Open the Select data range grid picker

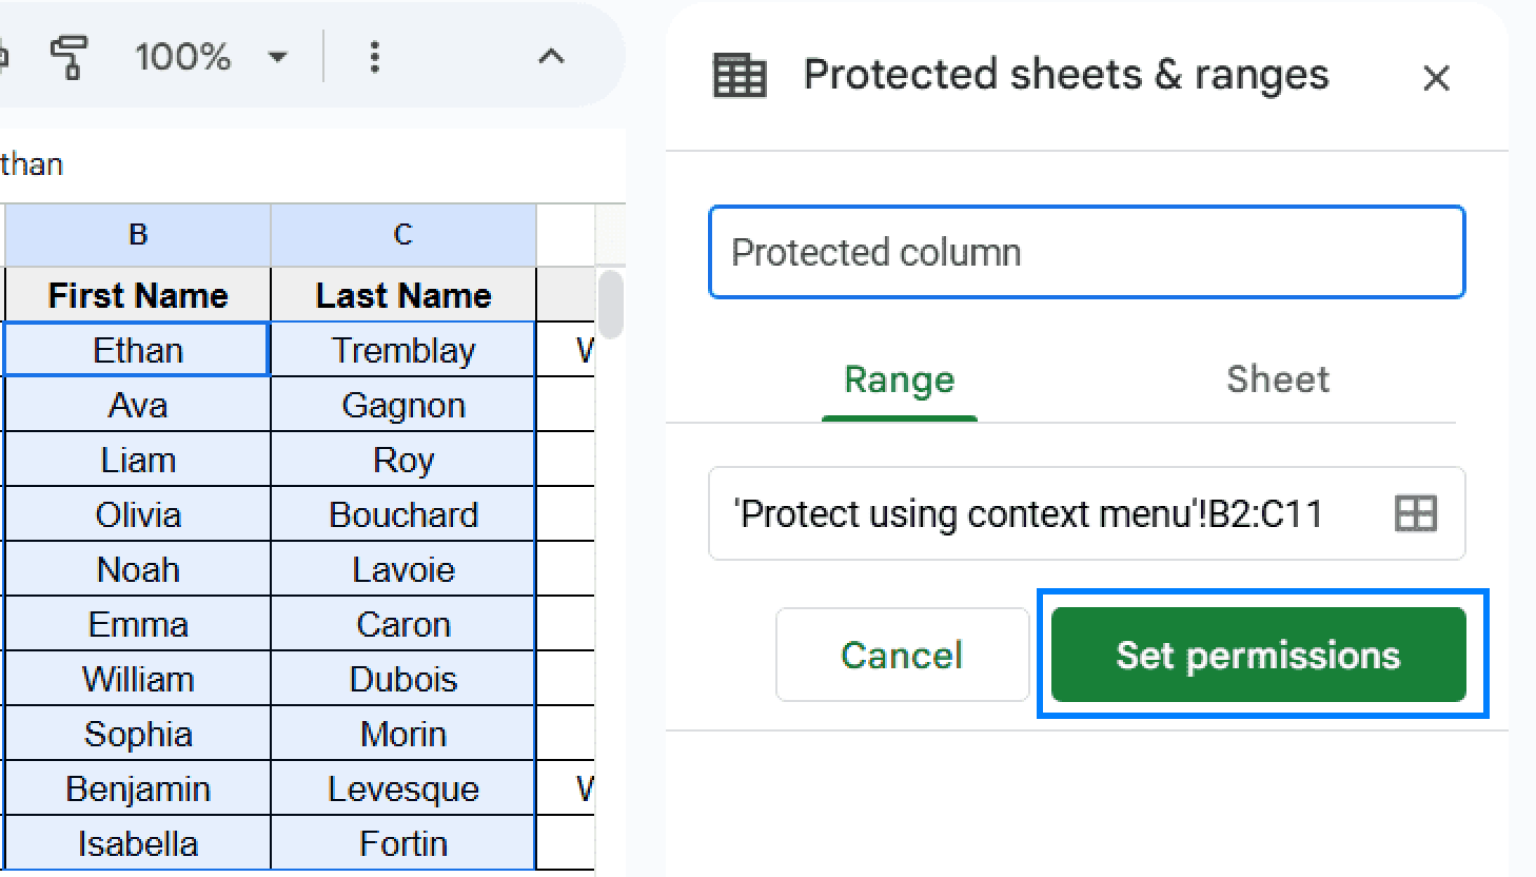coord(1415,513)
